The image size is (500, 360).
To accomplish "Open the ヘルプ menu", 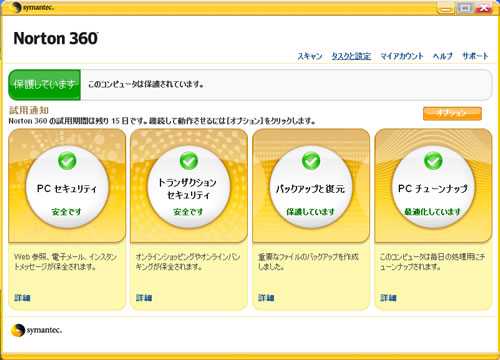I will tap(443, 56).
